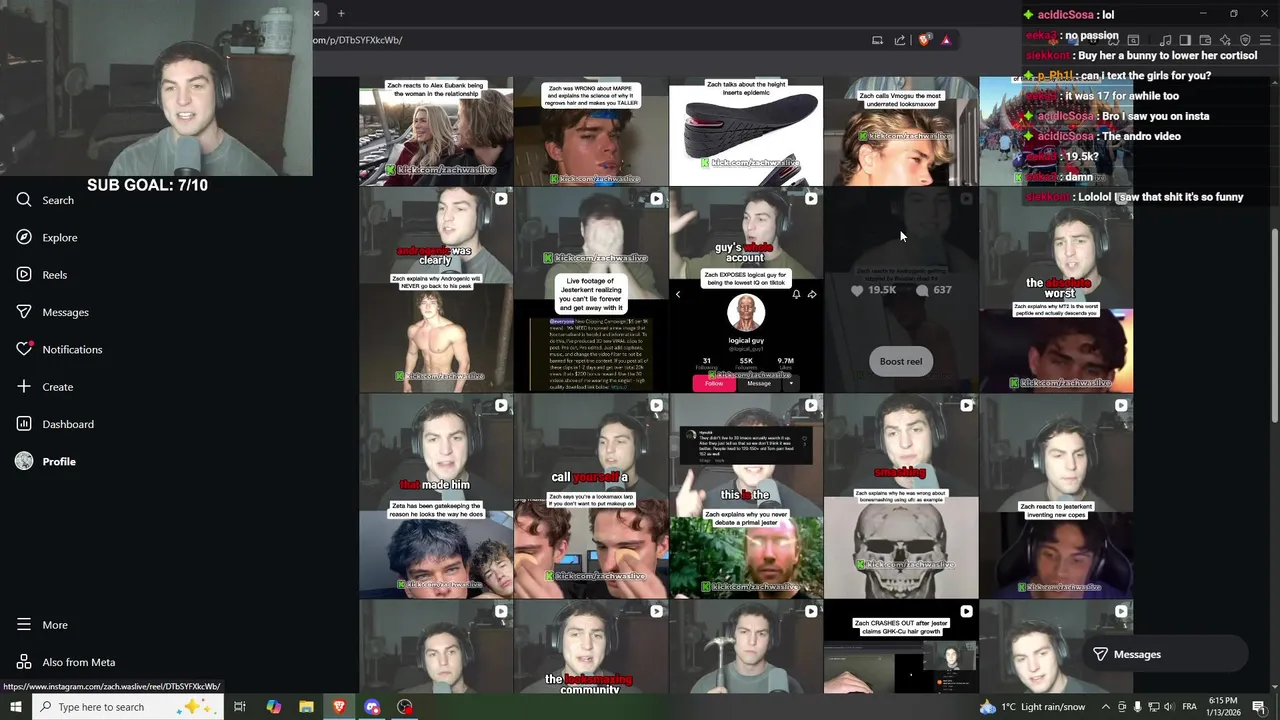Open Instagram Search in the sidebar

point(45,200)
